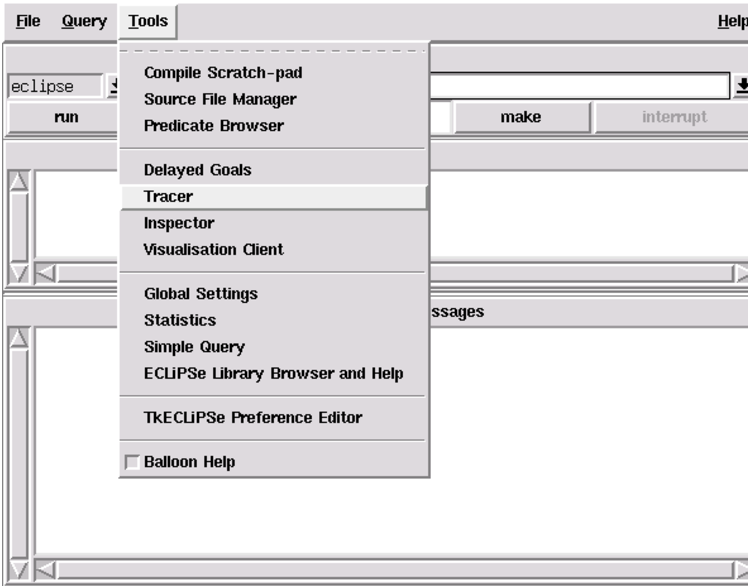Screen dimensions: 750x588
Task: Open the File menu
Action: (x=28, y=21)
